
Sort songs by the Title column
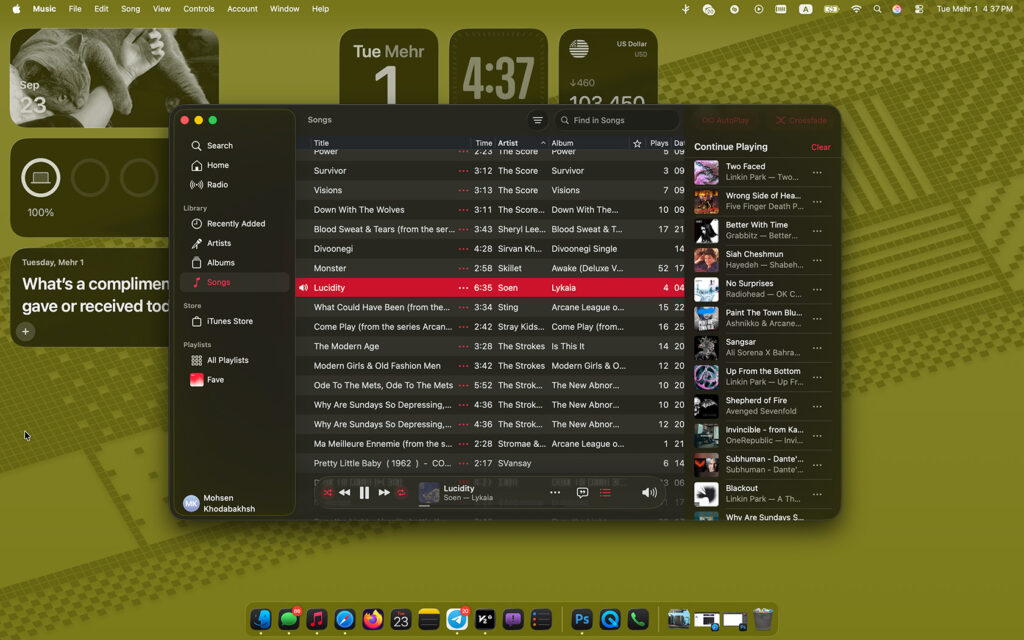[x=321, y=143]
